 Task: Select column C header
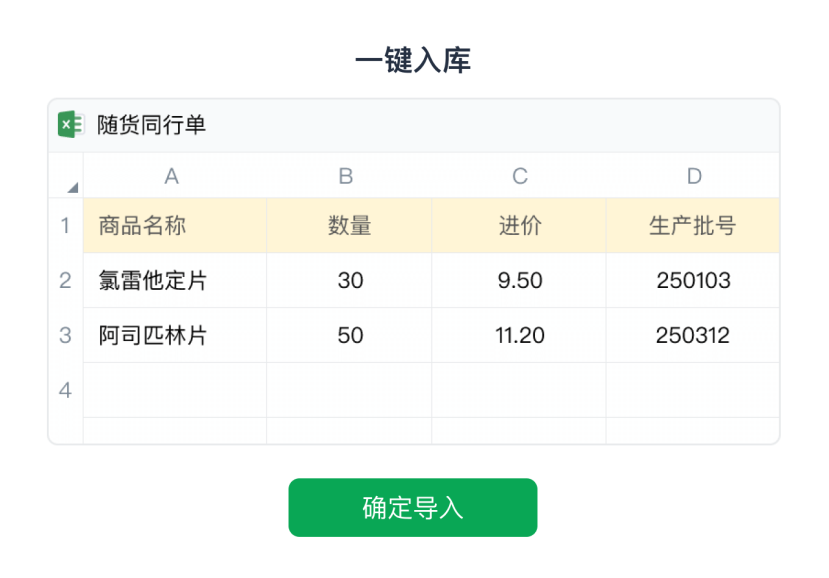point(520,177)
